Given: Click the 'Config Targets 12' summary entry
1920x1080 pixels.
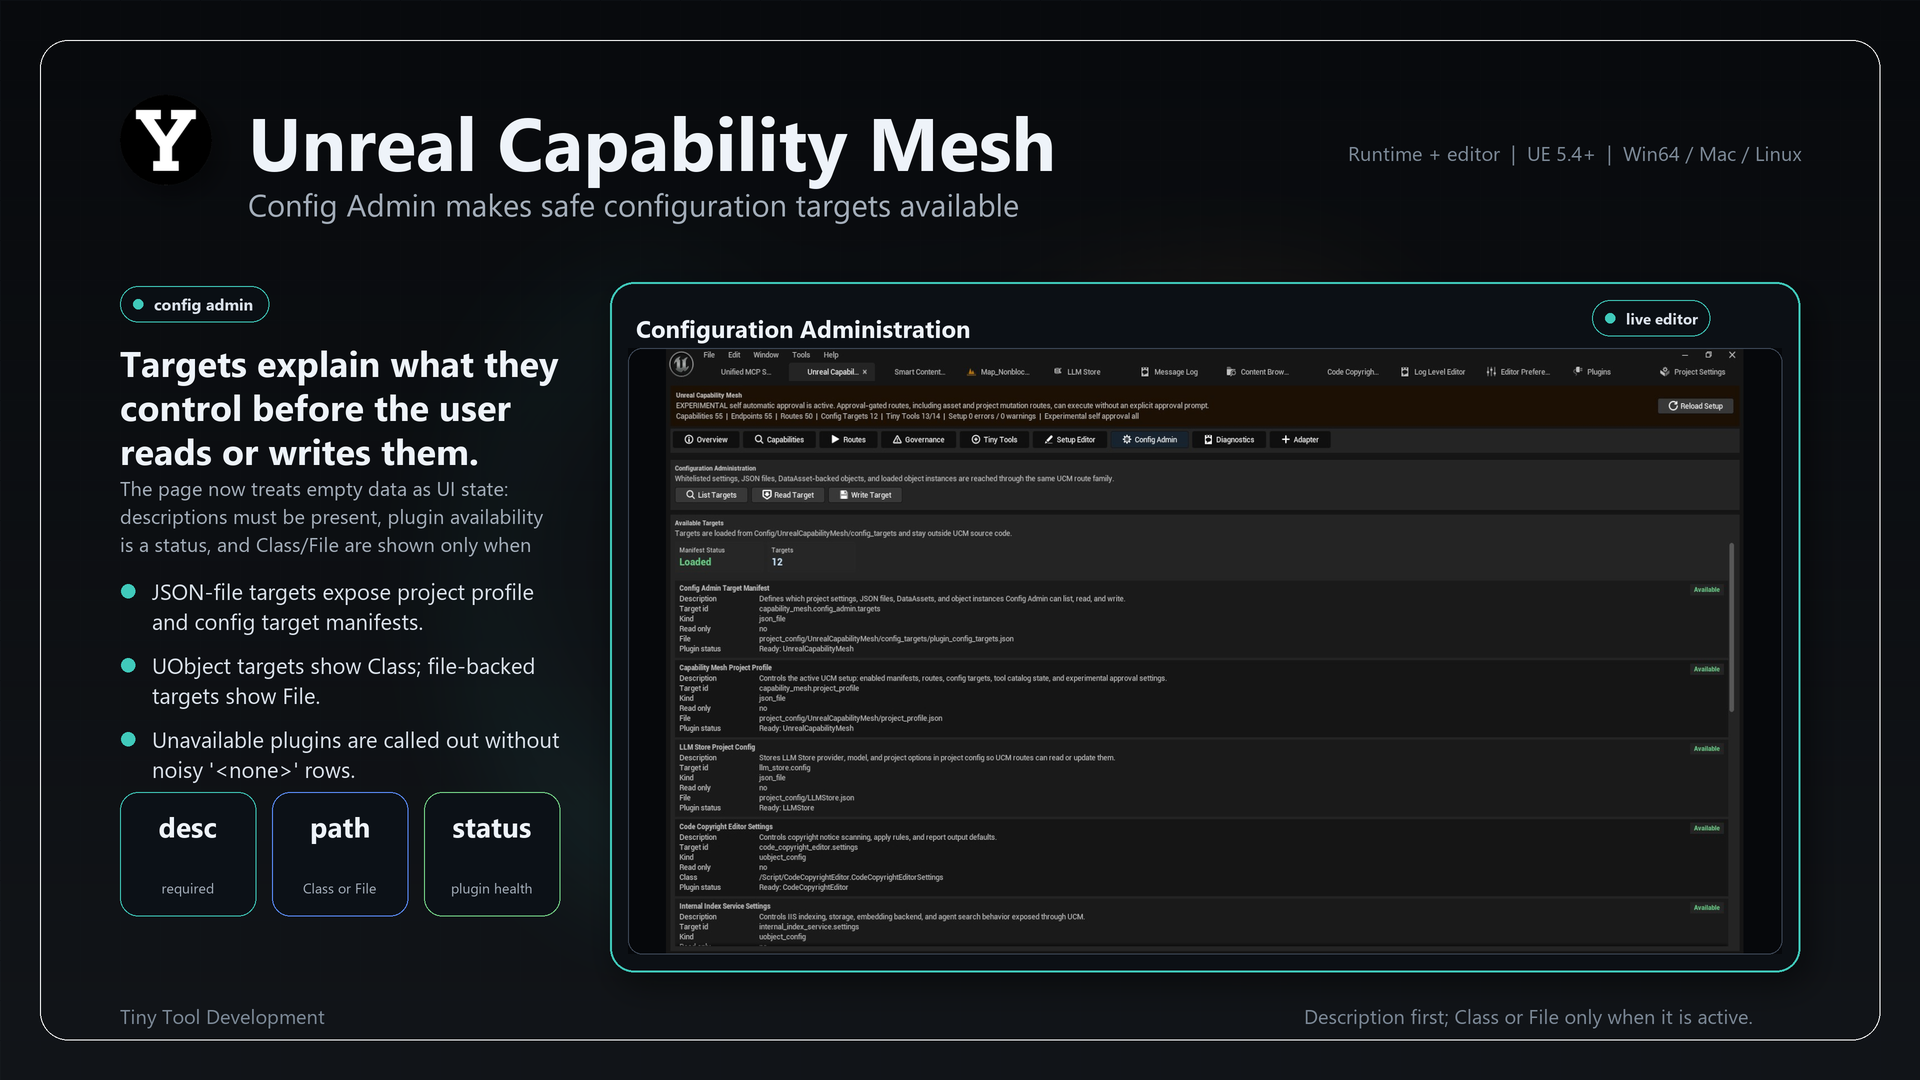Looking at the screenshot, I should pyautogui.click(x=849, y=416).
